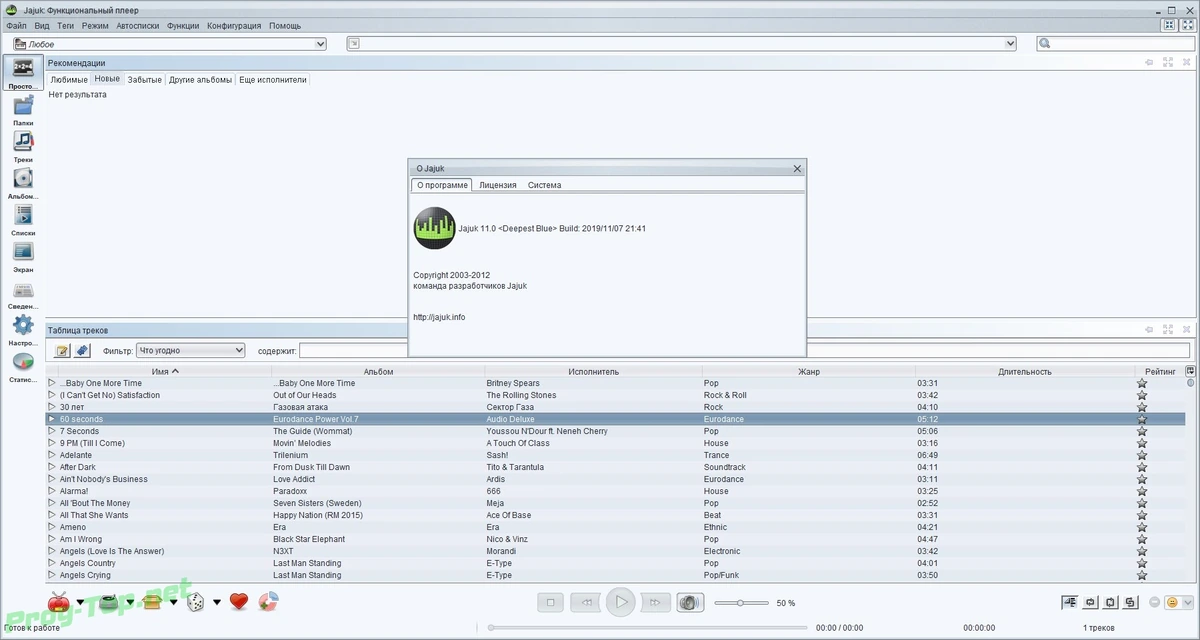This screenshot has height=640, width=1200.
Task: Click the edit pencil icon in track table
Action: coord(63,351)
